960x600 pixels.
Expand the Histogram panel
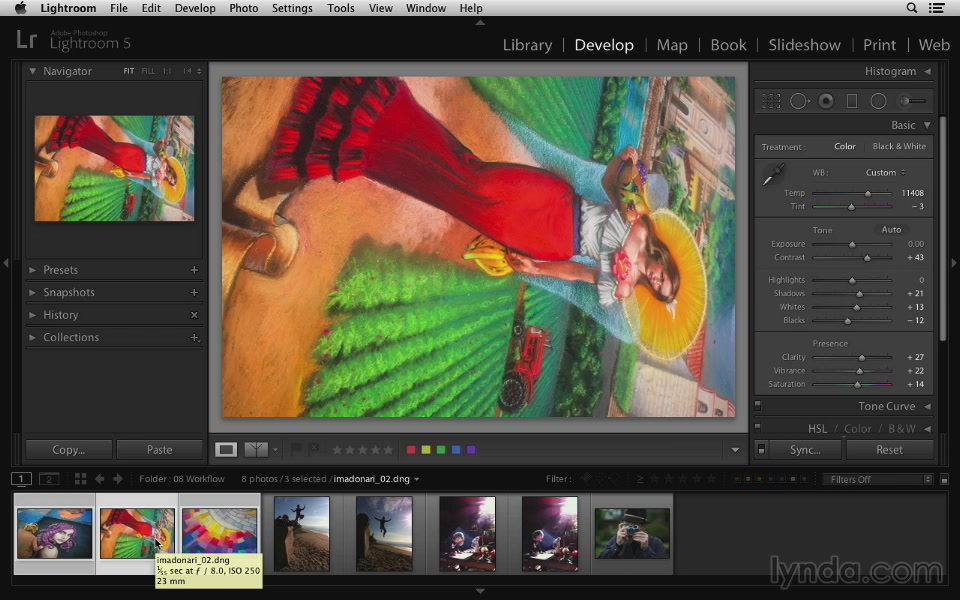pos(928,72)
